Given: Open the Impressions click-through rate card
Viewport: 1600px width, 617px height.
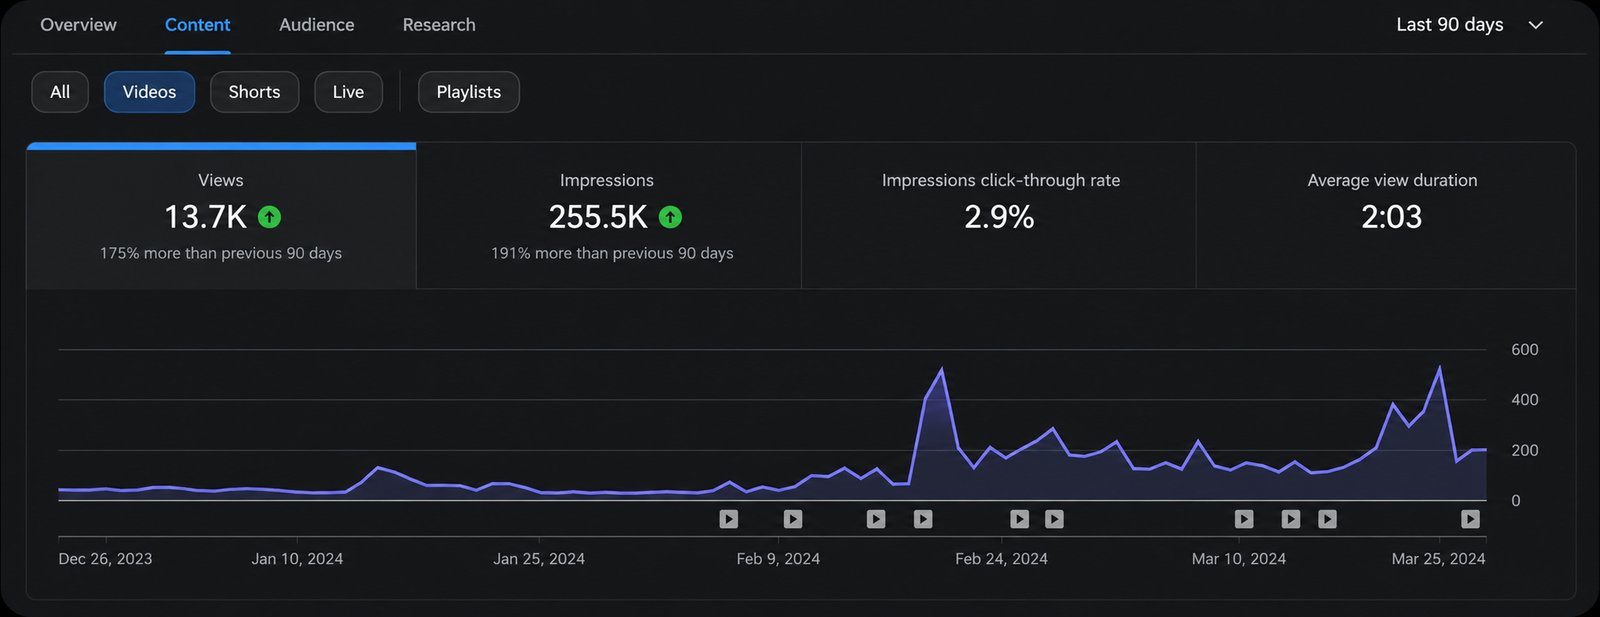Looking at the screenshot, I should tap(999, 216).
